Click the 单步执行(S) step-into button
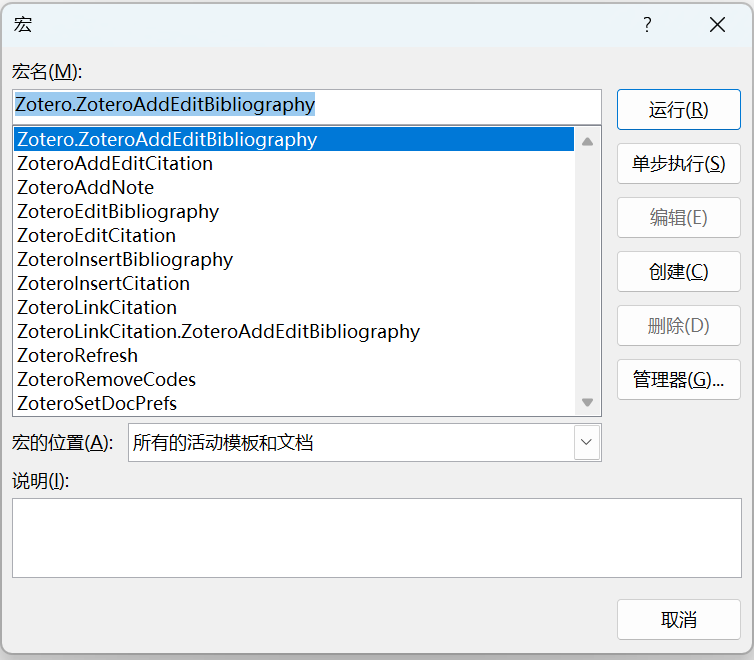This screenshot has height=660, width=754. (679, 163)
